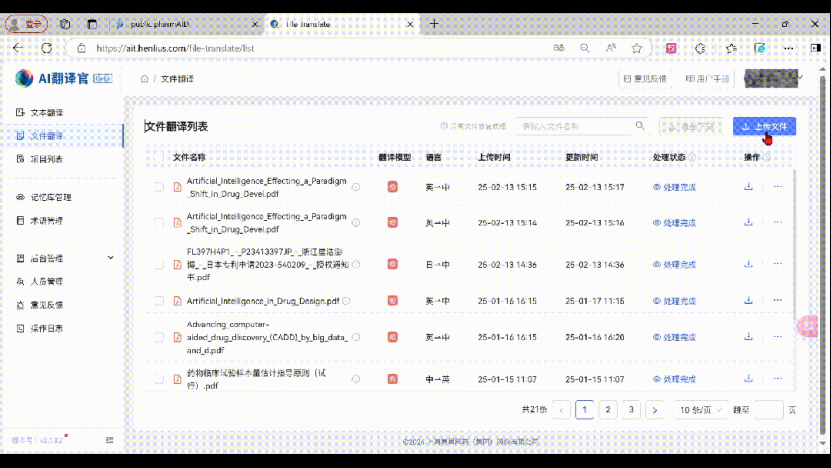Click the feedback button in top header
This screenshot has height=468, width=831.
pos(644,78)
